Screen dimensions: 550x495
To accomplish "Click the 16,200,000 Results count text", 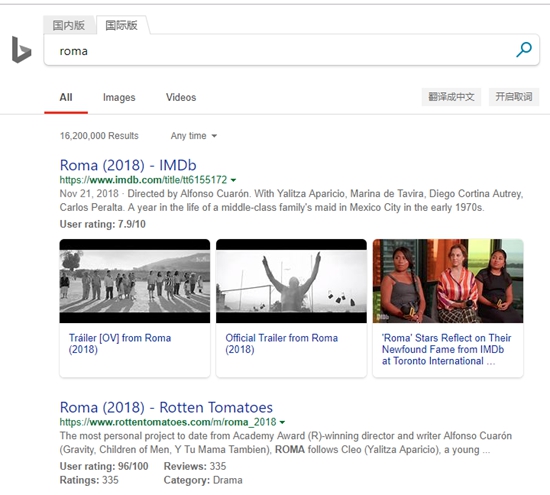I will pos(99,136).
